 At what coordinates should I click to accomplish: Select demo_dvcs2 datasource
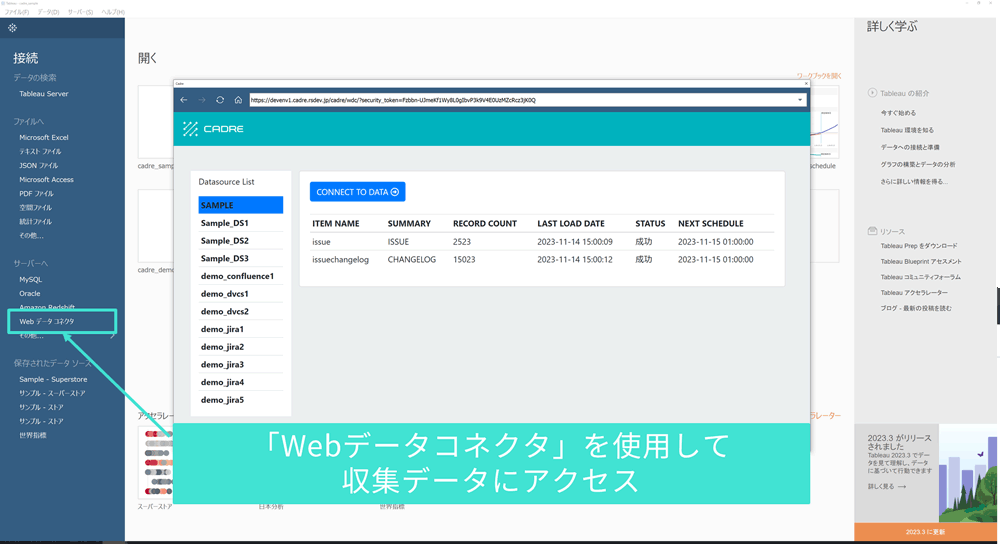240,311
